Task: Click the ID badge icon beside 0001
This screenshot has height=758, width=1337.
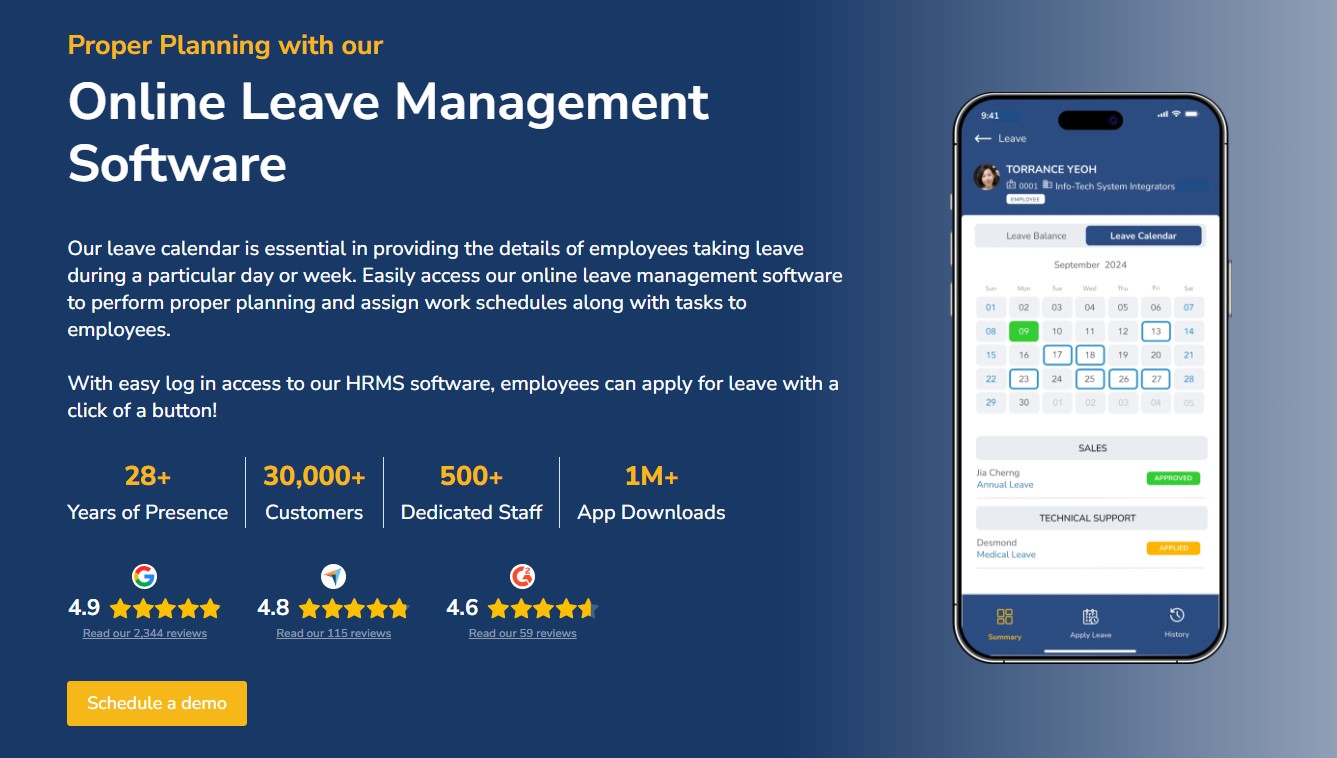Action: tap(1012, 185)
